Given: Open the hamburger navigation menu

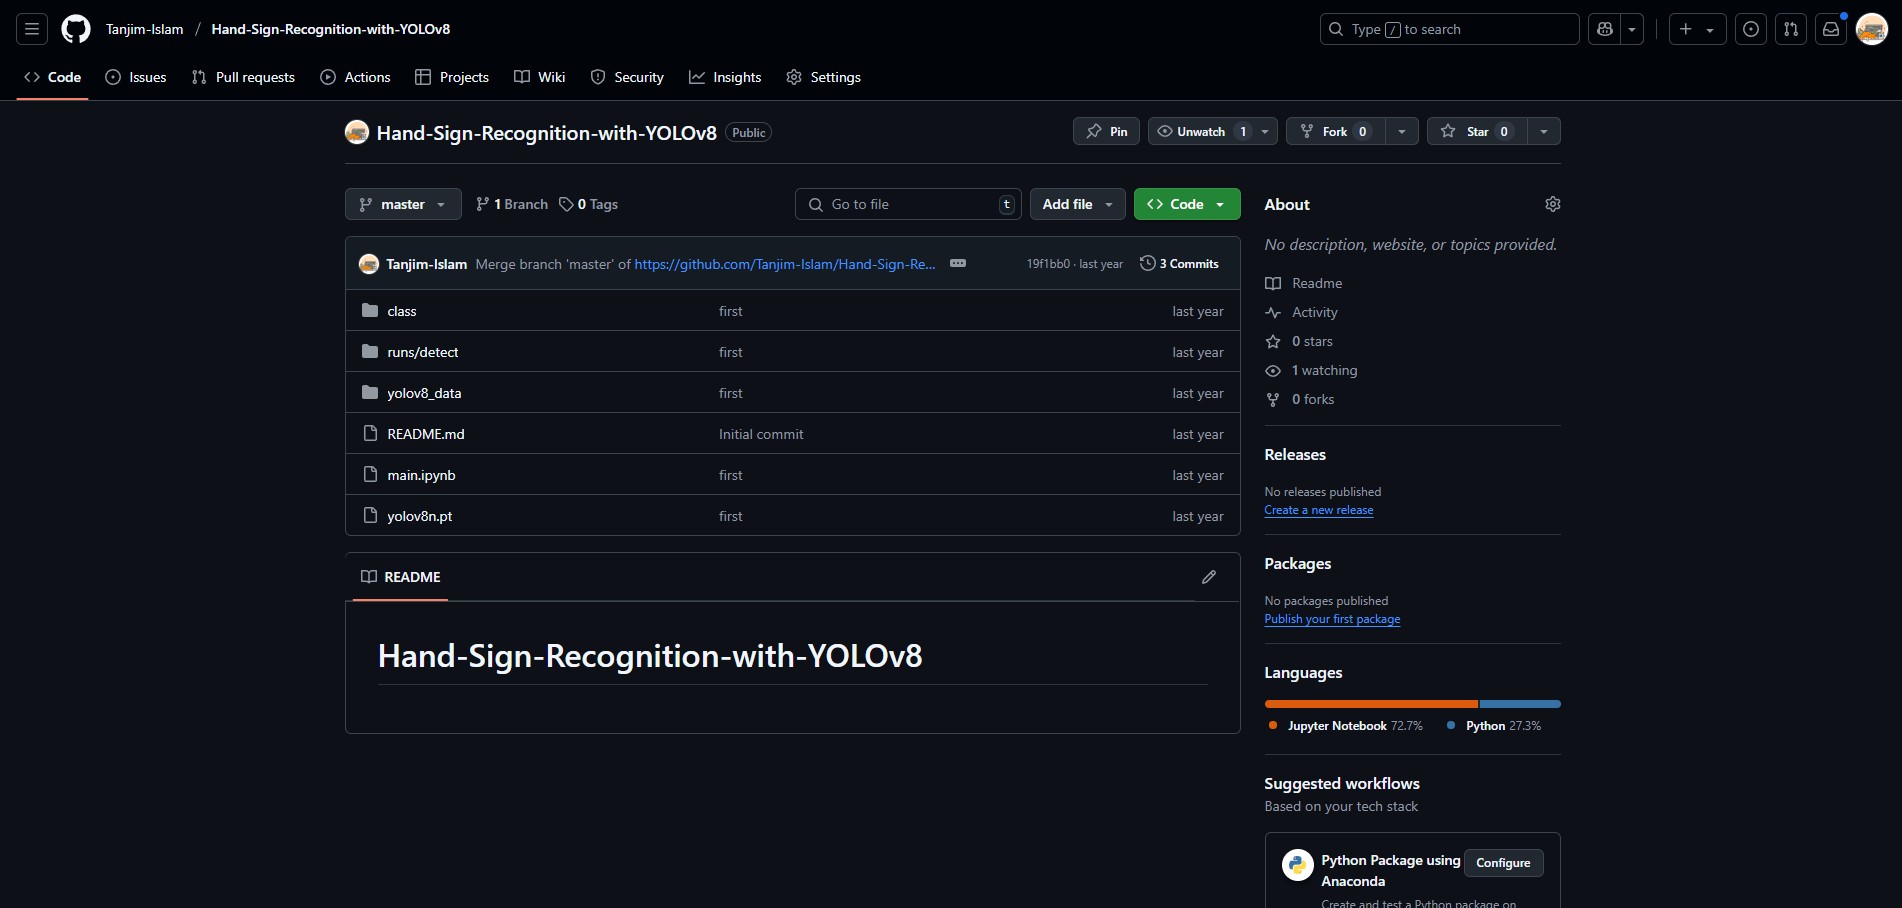Looking at the screenshot, I should [32, 29].
